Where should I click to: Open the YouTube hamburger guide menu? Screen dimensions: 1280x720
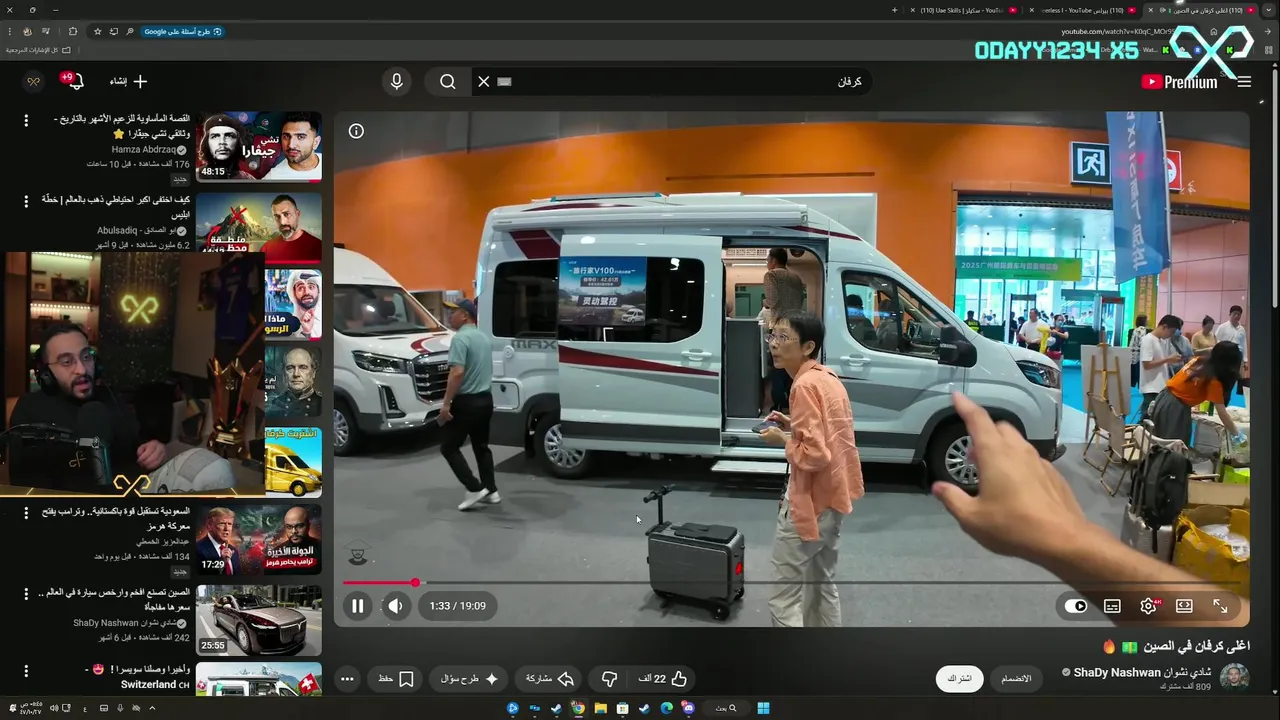tap(1244, 82)
